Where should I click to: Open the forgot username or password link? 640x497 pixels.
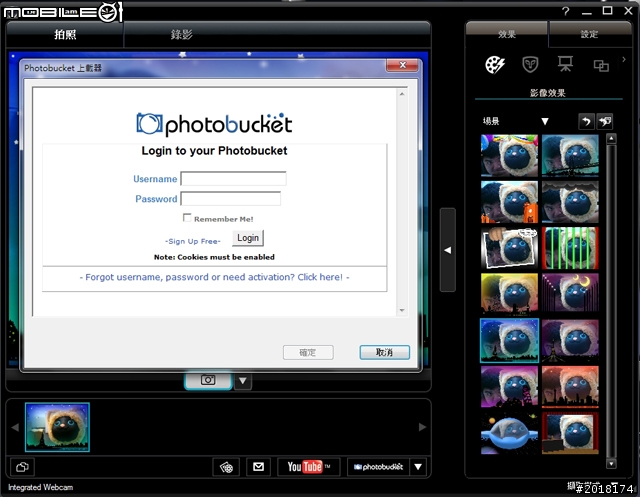tap(214, 277)
